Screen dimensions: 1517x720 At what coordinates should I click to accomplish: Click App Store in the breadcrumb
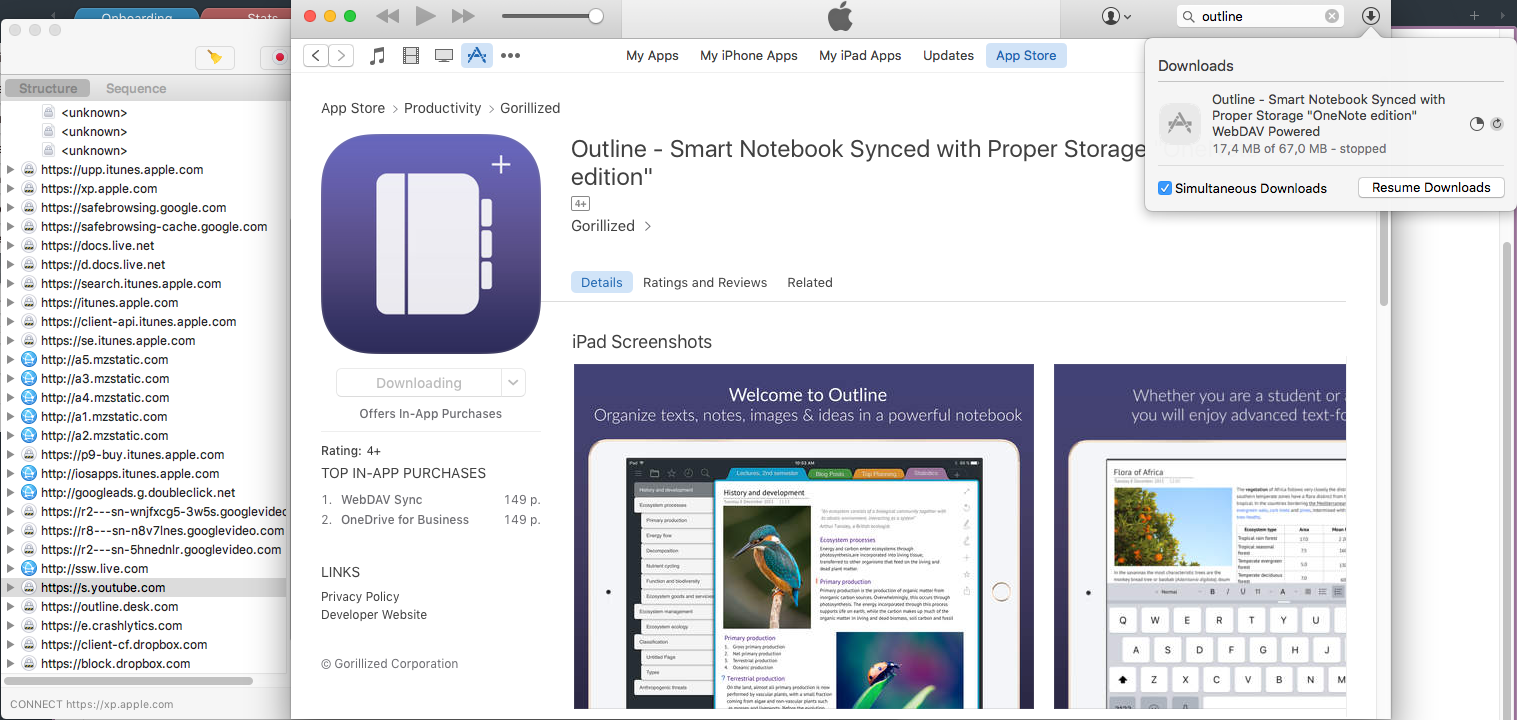[353, 108]
